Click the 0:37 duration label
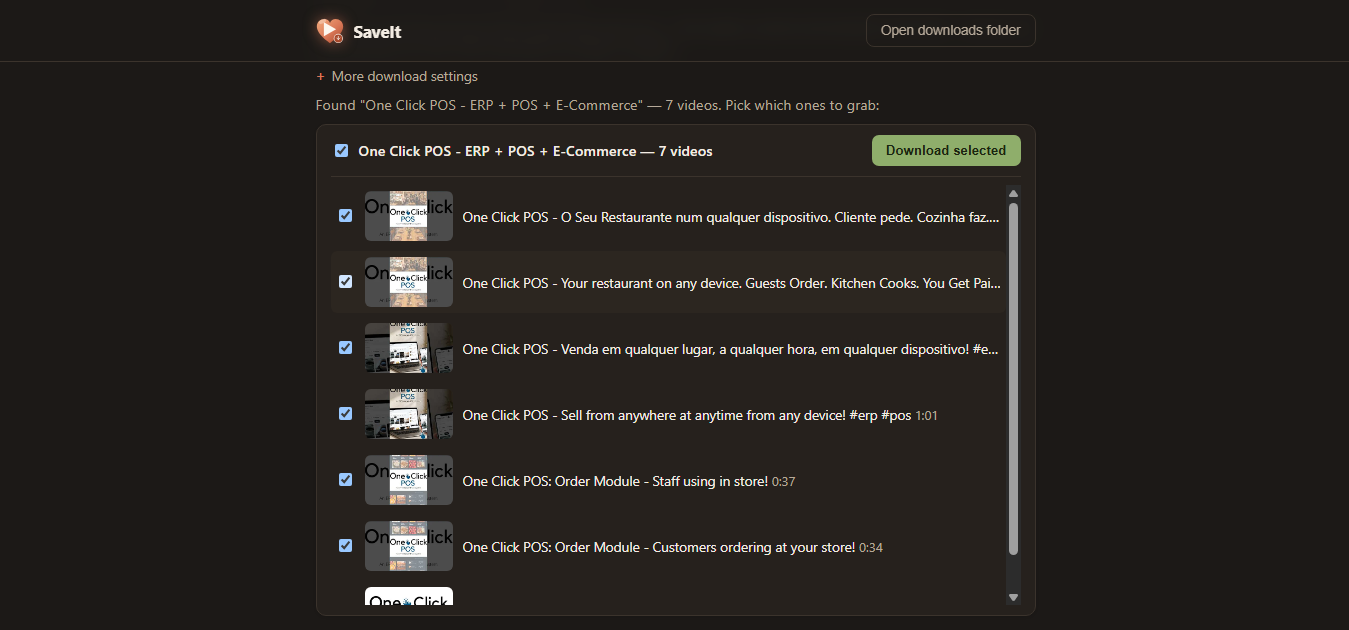The image size is (1349, 630). [783, 482]
